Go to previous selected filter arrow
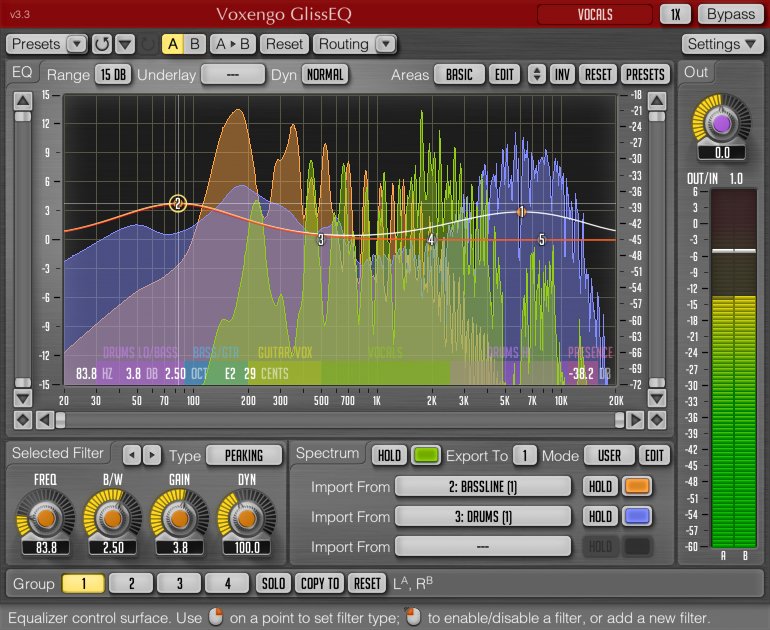The height and width of the screenshot is (630, 770). pos(132,455)
